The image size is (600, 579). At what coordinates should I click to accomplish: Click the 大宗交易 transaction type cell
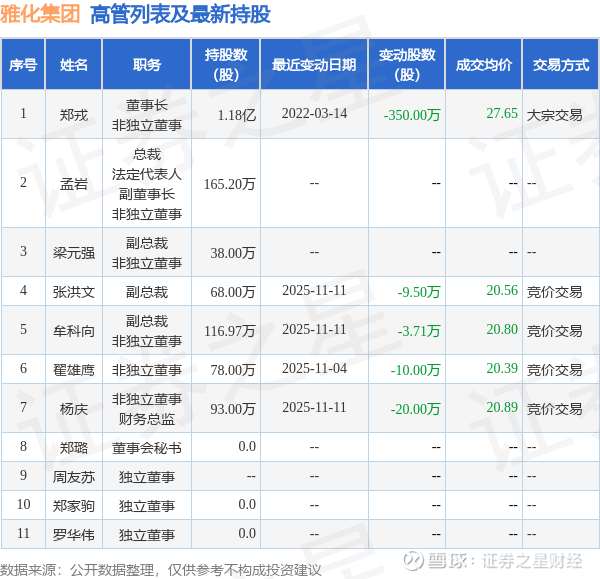click(x=554, y=114)
